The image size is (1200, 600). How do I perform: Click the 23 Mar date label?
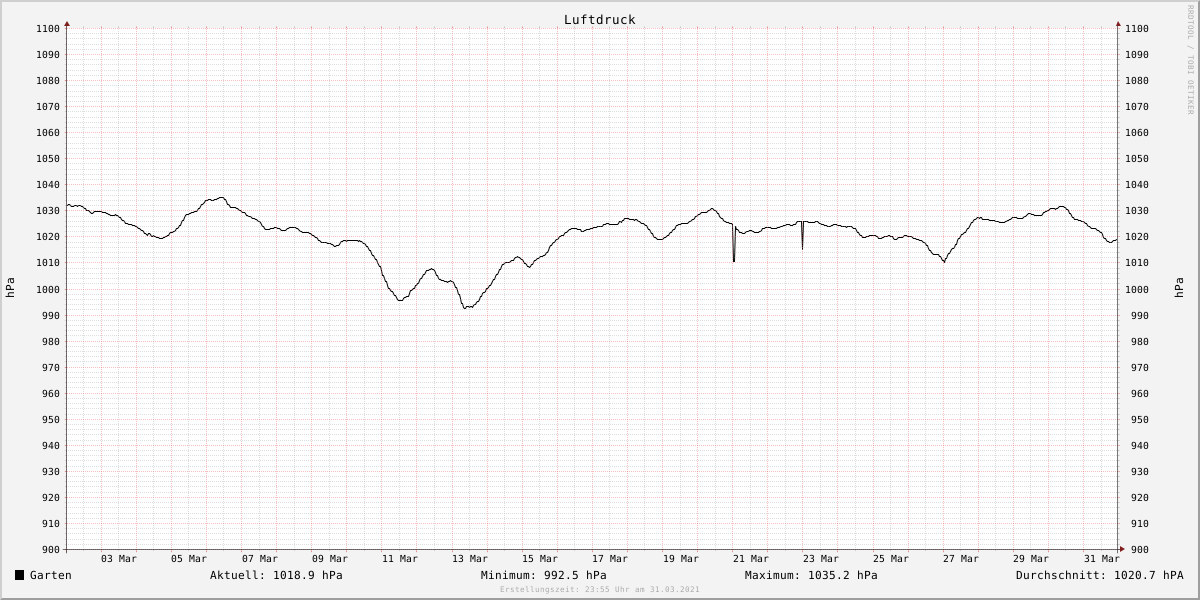[x=821, y=559]
